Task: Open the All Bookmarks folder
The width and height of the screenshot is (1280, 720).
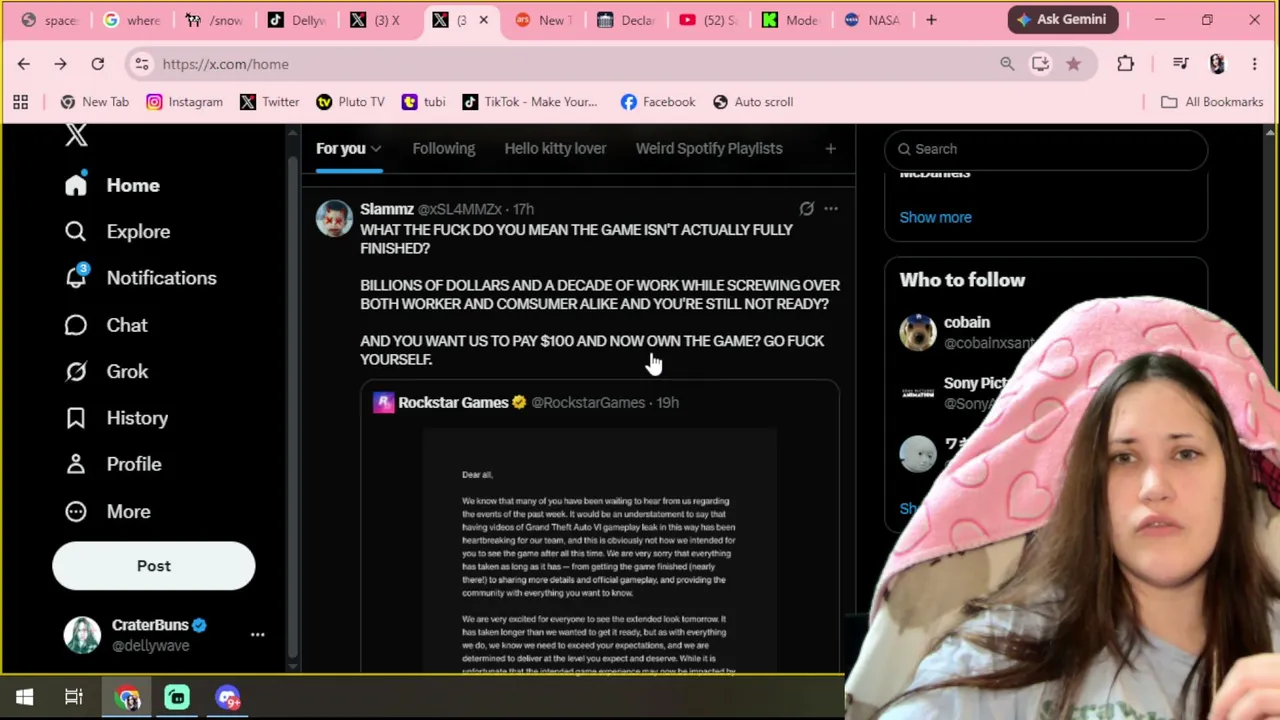Action: [x=1211, y=102]
